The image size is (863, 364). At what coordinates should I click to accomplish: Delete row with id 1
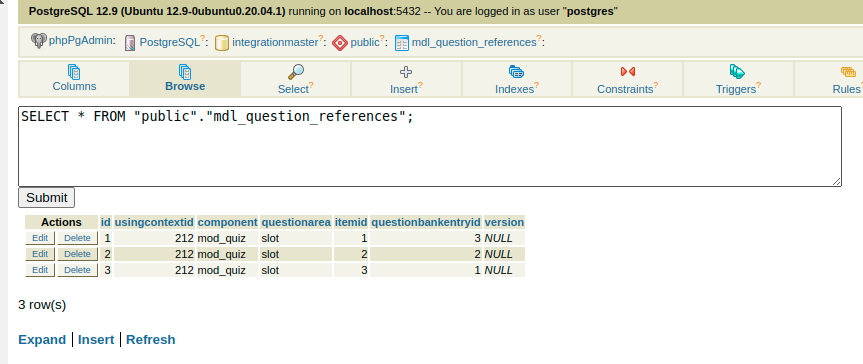coord(77,238)
